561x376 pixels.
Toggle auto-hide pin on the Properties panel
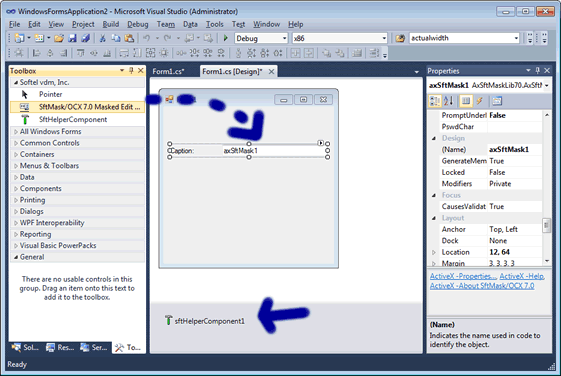point(537,70)
